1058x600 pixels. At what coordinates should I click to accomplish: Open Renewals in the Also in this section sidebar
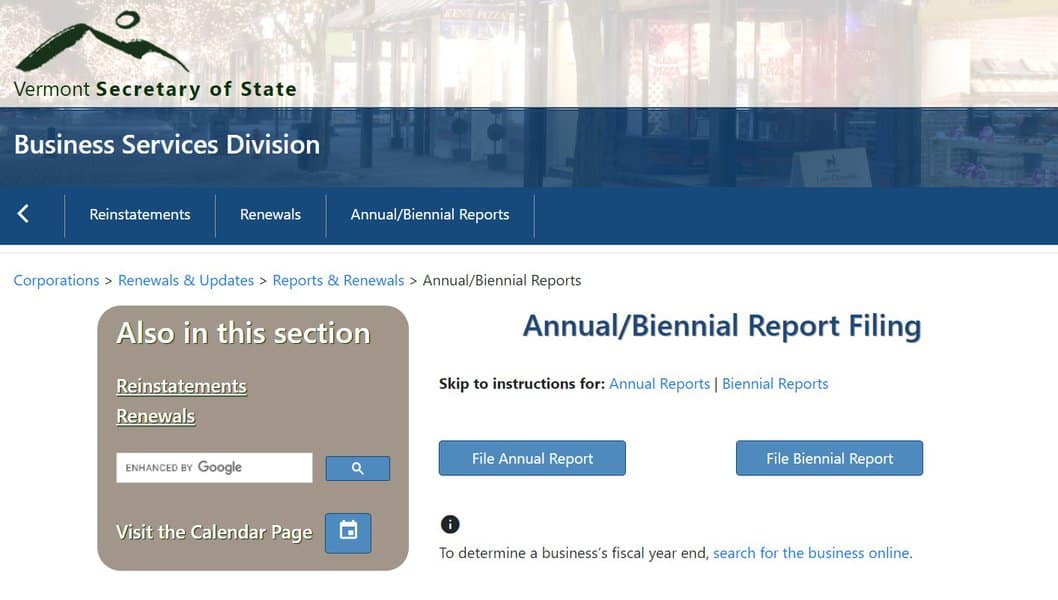pos(155,416)
